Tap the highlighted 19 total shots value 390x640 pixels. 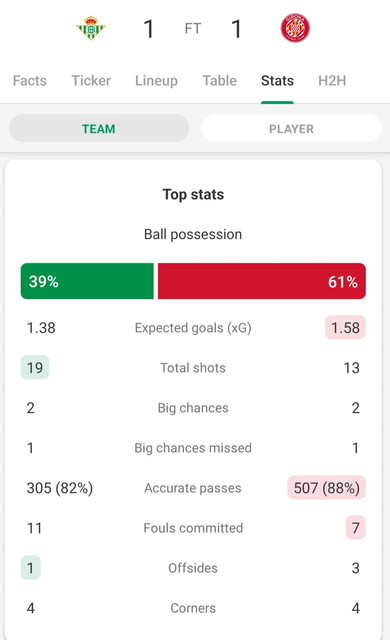[x=35, y=367]
